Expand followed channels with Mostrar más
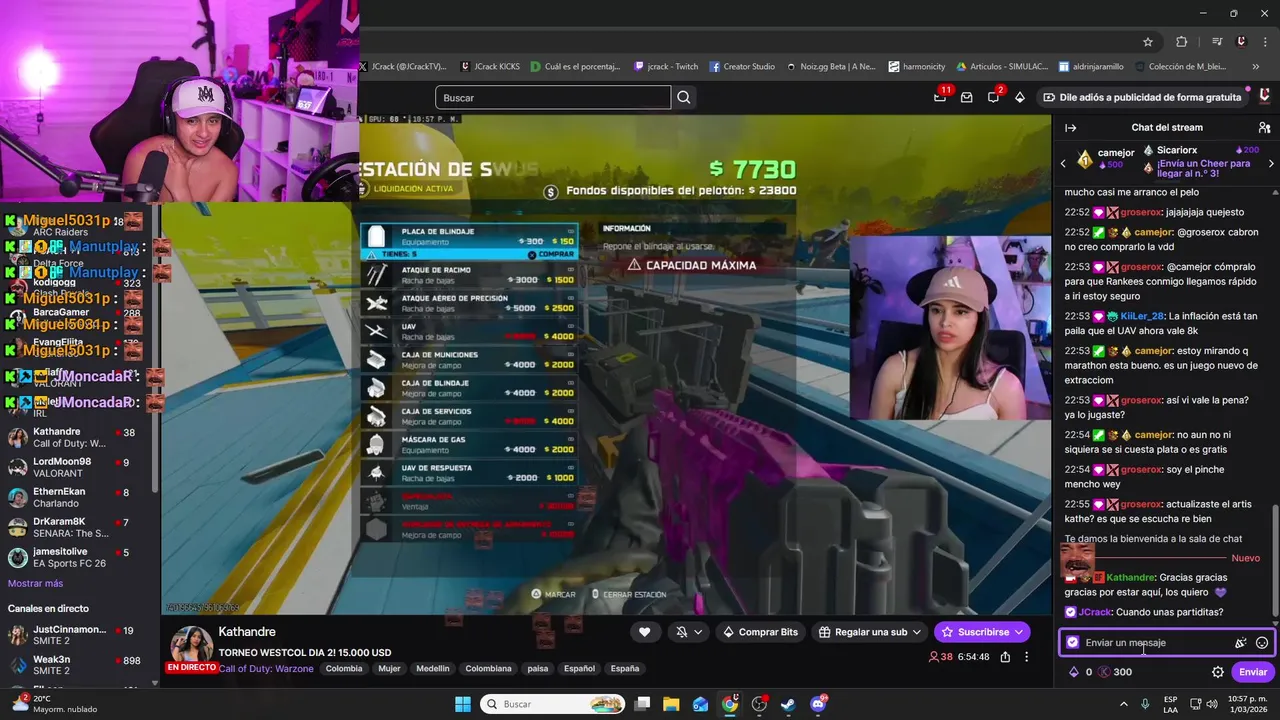Viewport: 1280px width, 720px height. [x=35, y=583]
